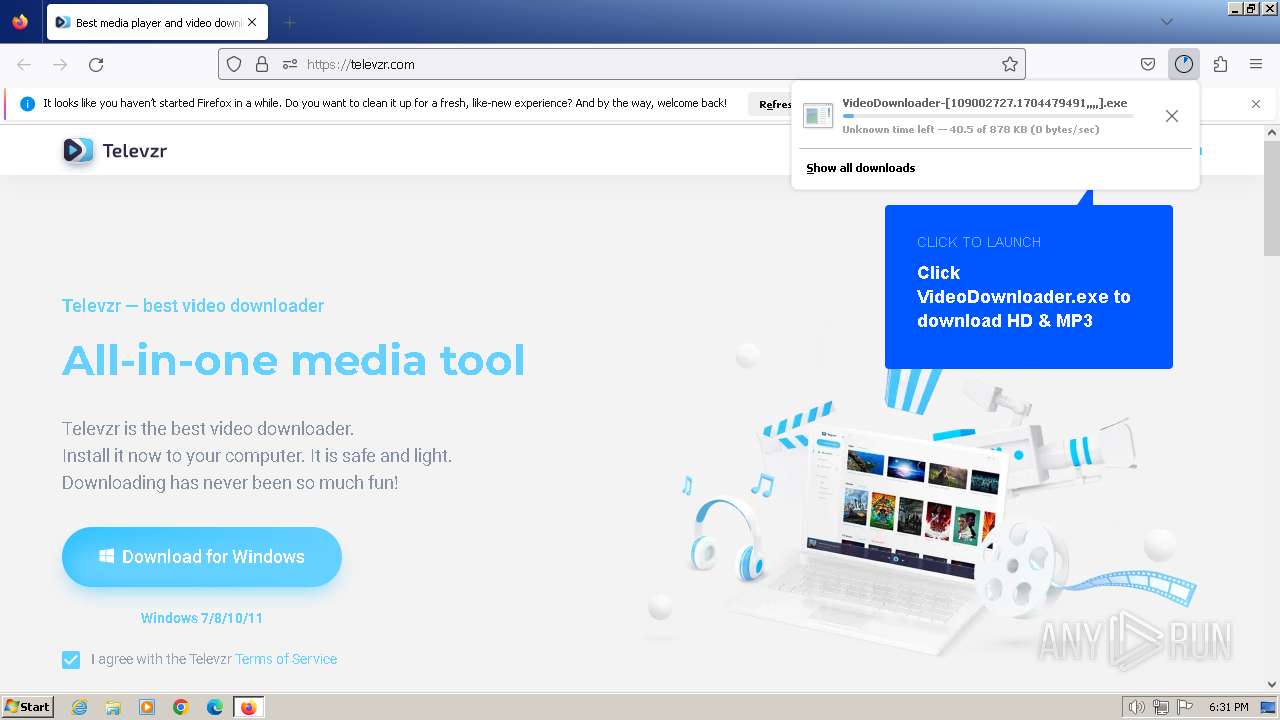Click the padlock site security icon
The image size is (1280, 720).
tap(262, 64)
